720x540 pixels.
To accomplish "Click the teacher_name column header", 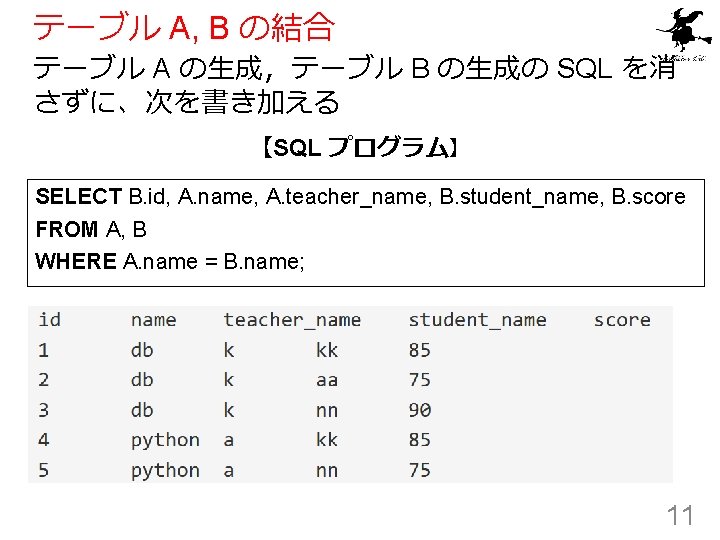I will [x=292, y=320].
